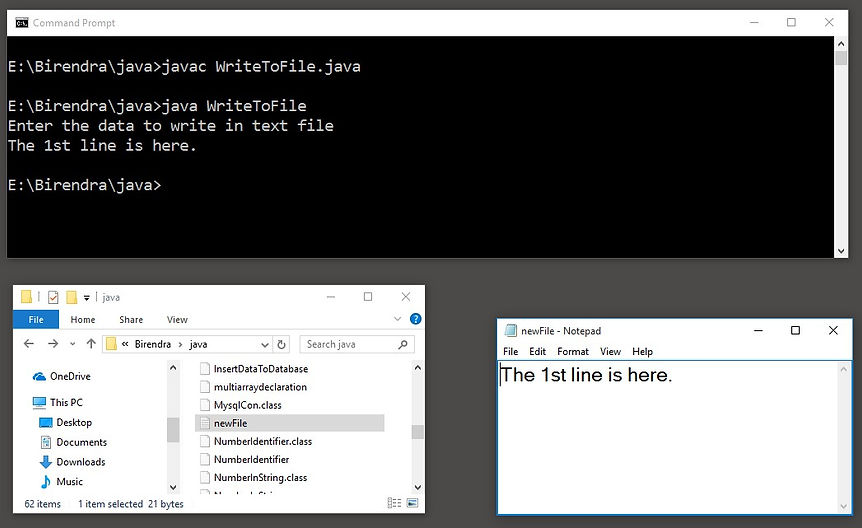Click the newFile document icon

point(205,423)
